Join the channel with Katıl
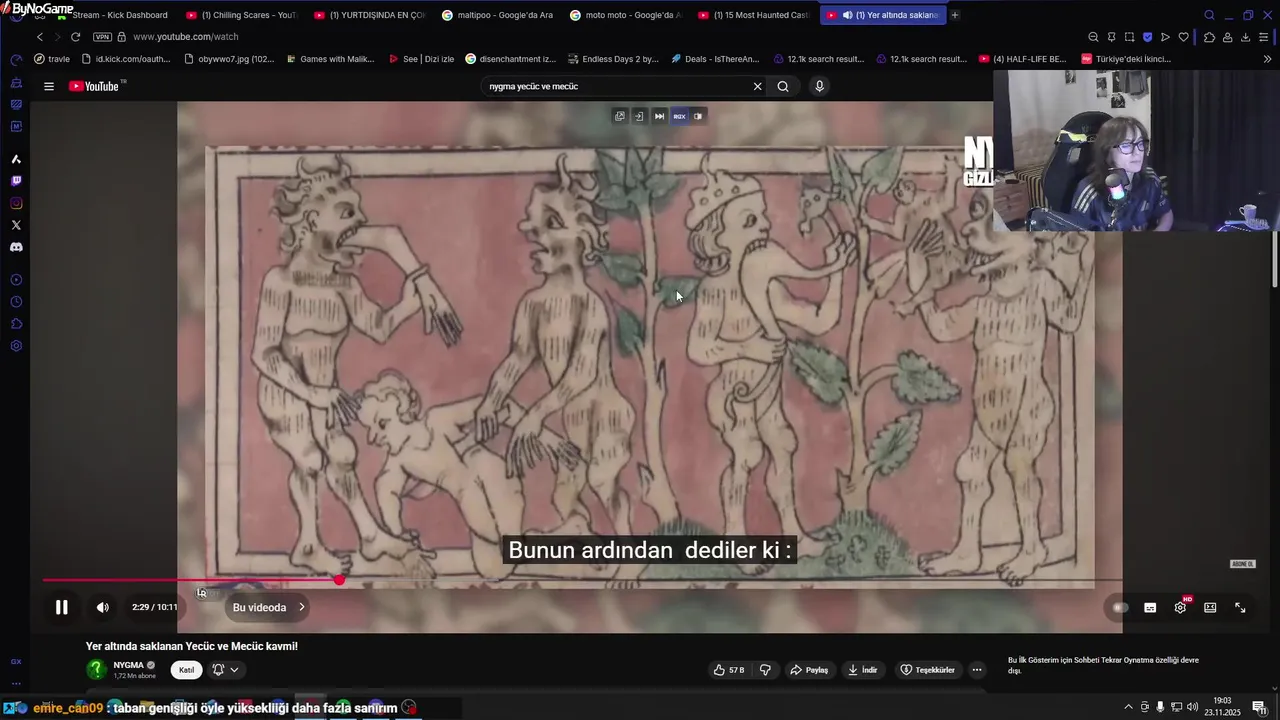 pyautogui.click(x=186, y=670)
